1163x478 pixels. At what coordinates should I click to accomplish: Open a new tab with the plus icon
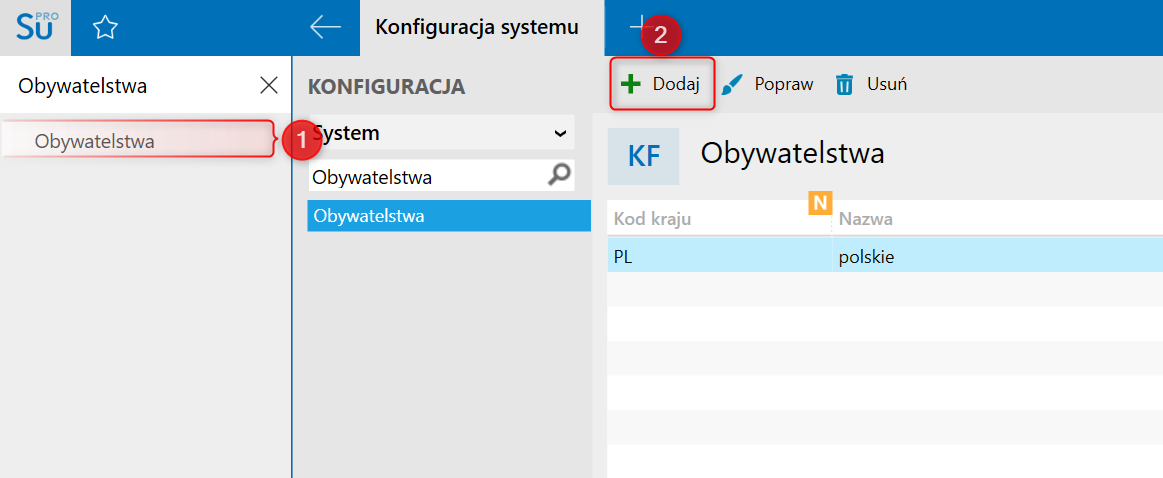pos(637,24)
